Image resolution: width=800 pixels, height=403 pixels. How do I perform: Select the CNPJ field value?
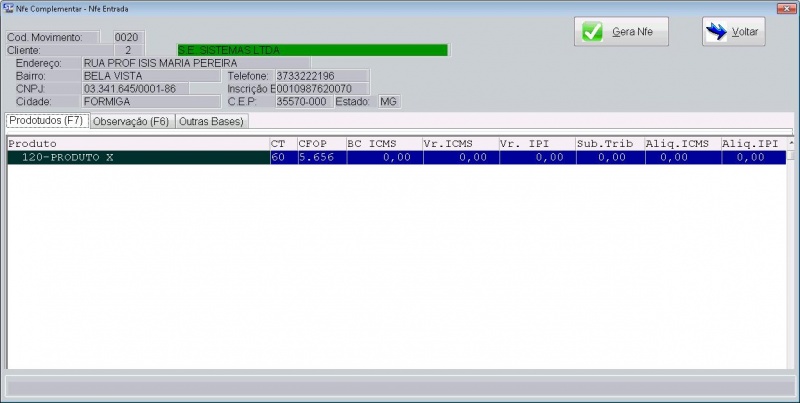150,89
